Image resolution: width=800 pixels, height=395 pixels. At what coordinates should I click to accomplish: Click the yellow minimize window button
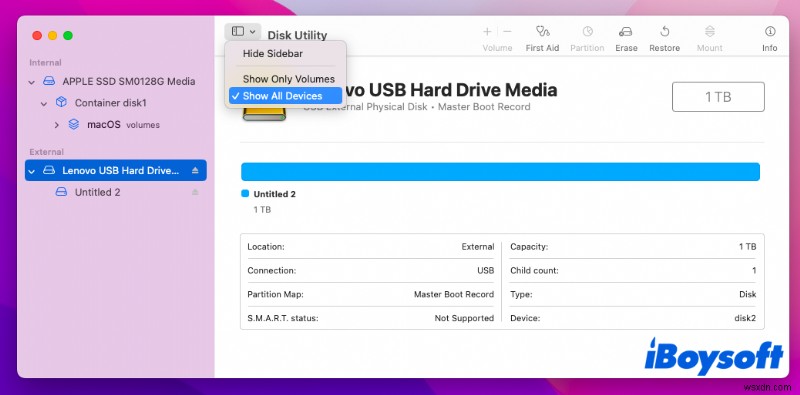53,36
